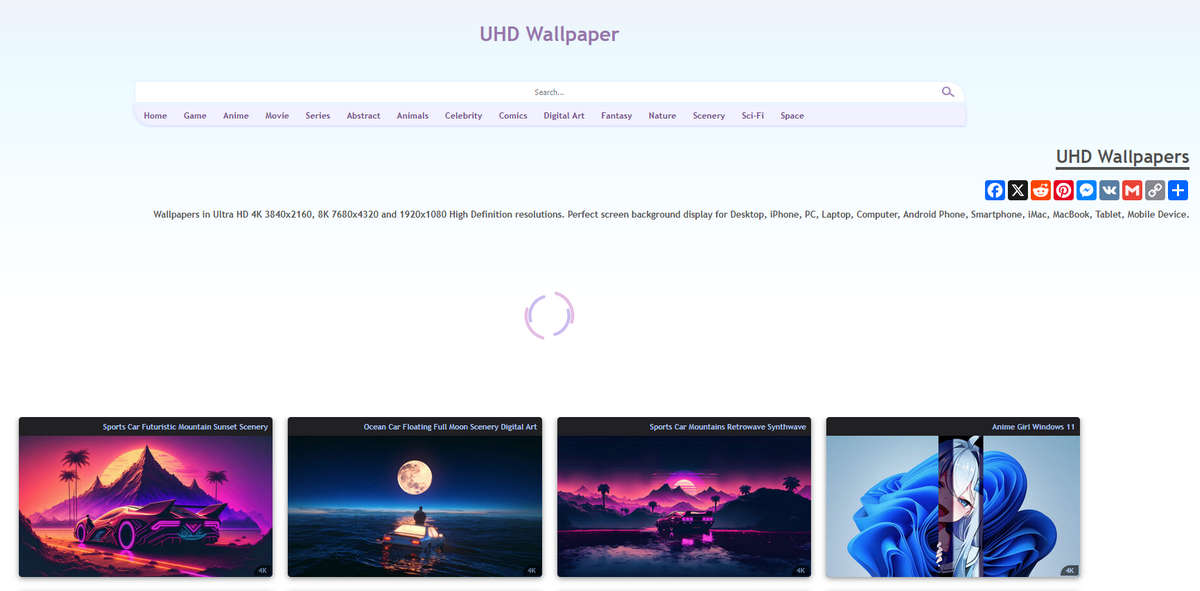1200x591 pixels.
Task: Click the search magnifier icon
Action: tap(948, 92)
